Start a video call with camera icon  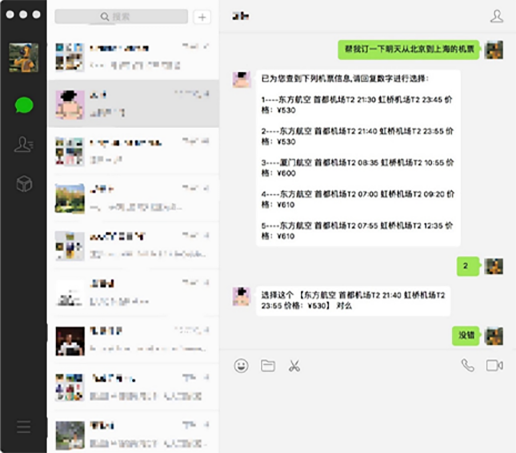(x=494, y=365)
